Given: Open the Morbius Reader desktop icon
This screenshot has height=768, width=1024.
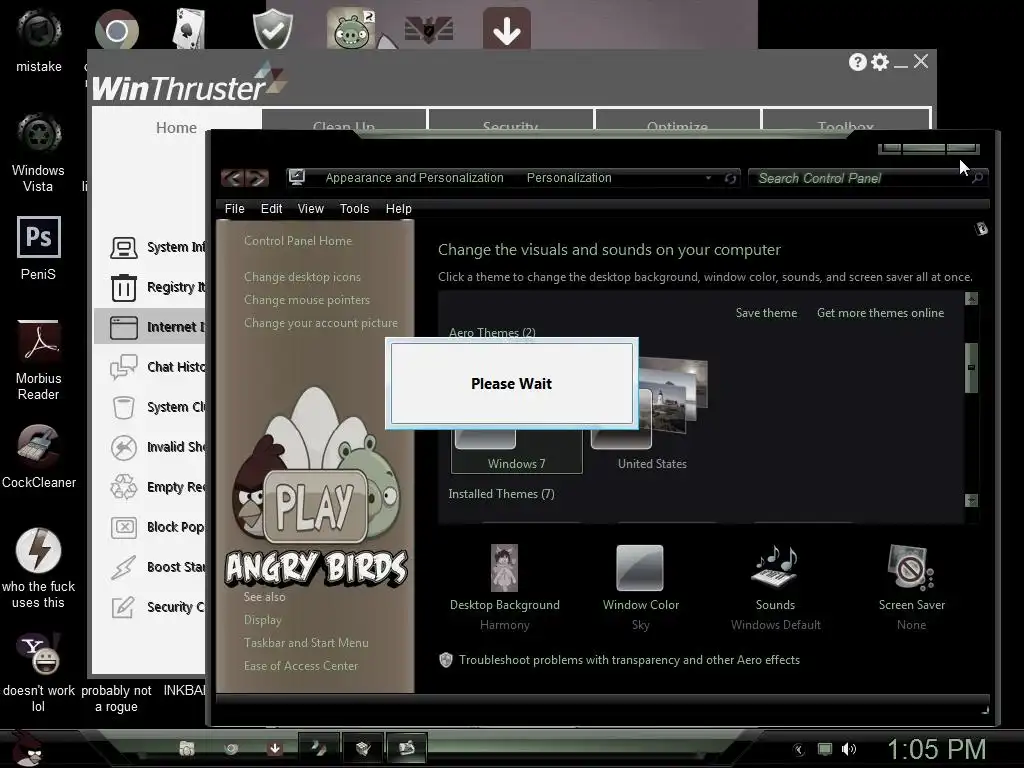Looking at the screenshot, I should point(39,342).
